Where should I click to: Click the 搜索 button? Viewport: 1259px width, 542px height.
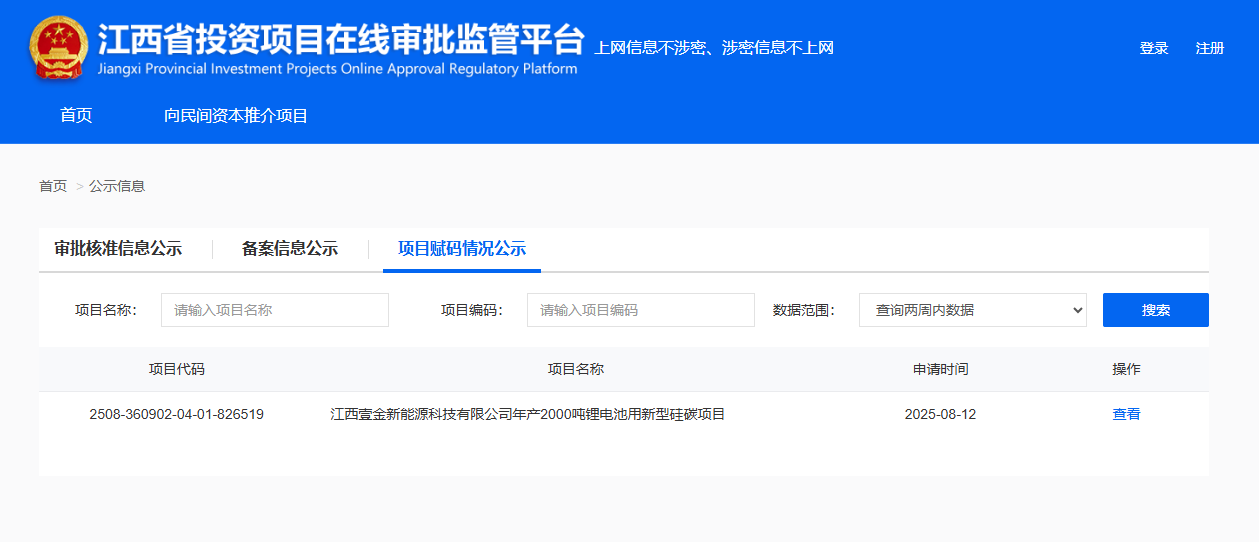click(1156, 310)
